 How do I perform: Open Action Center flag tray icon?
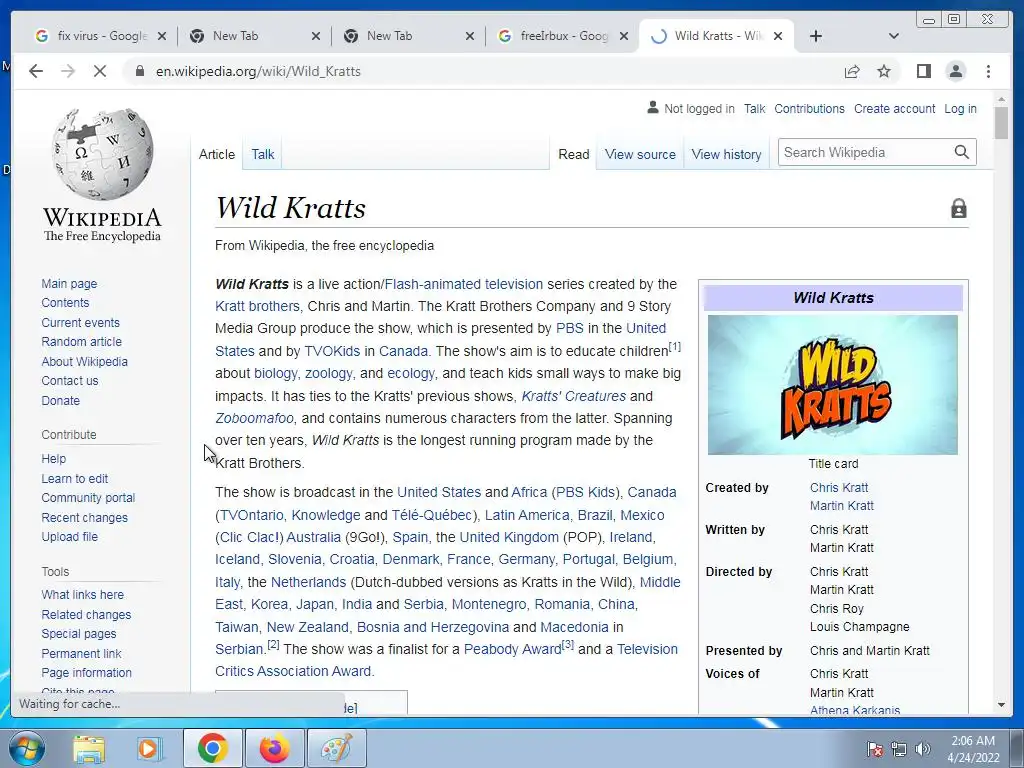click(874, 749)
